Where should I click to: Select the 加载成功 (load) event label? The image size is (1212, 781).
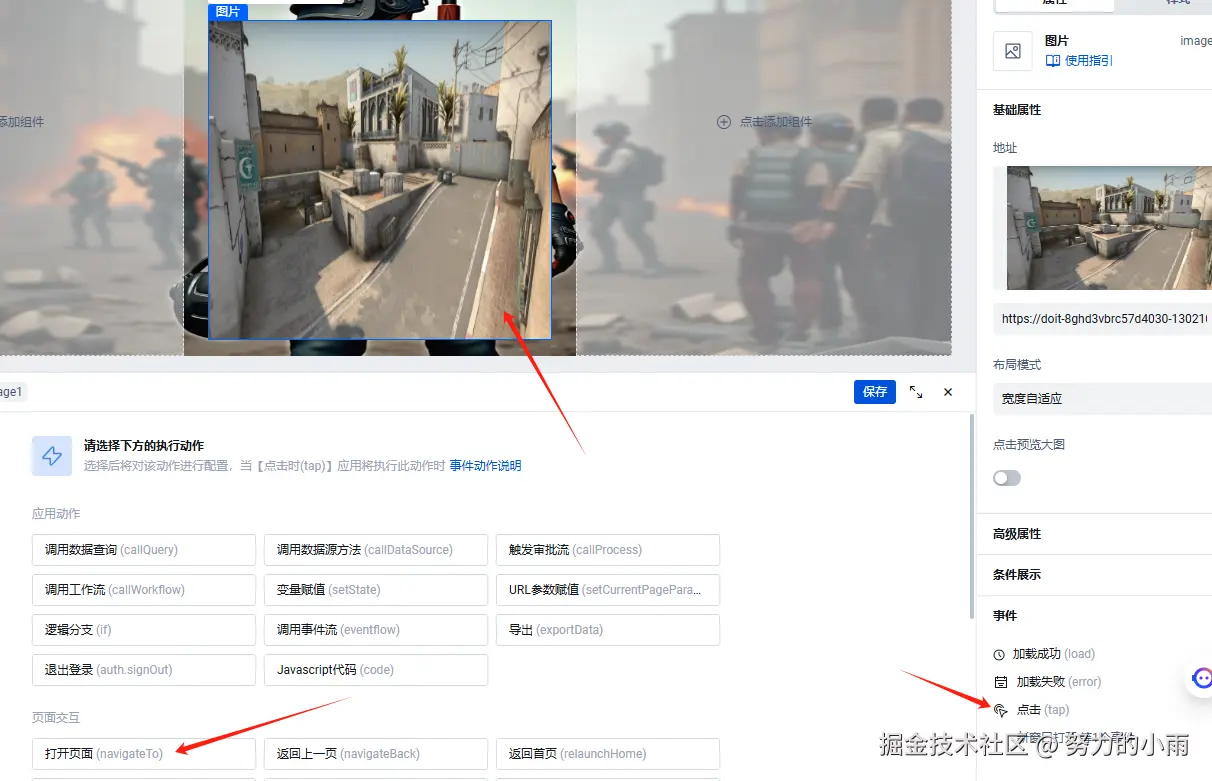pos(1053,654)
